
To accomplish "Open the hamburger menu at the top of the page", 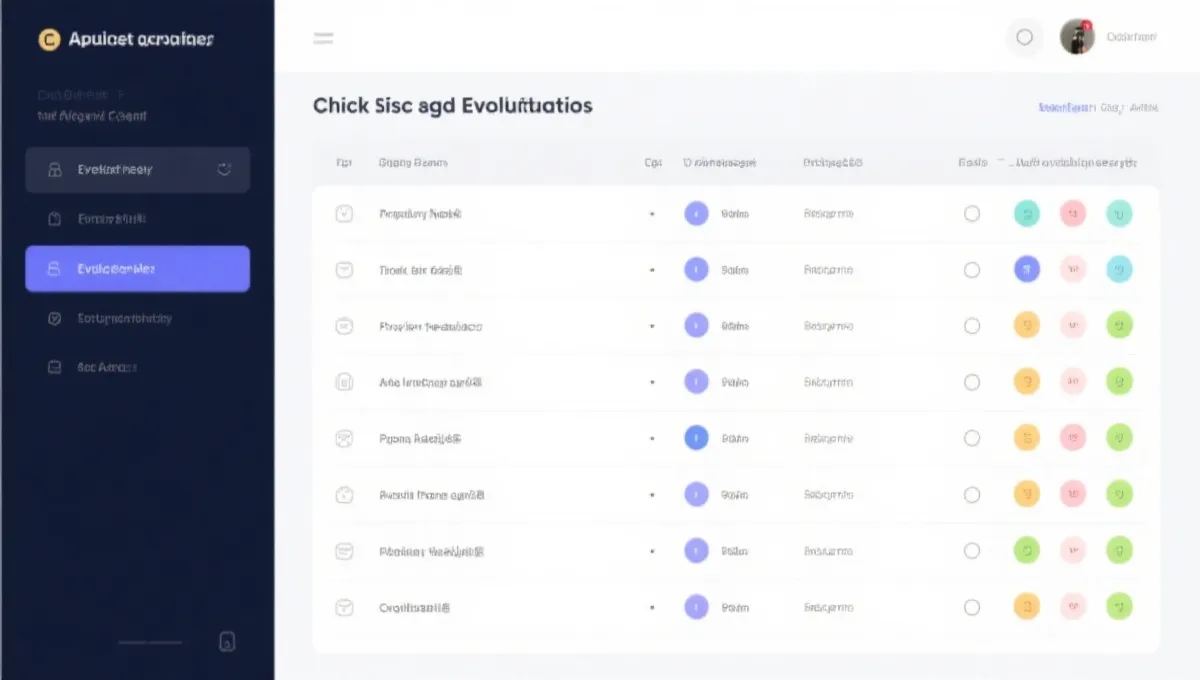I will [x=322, y=38].
